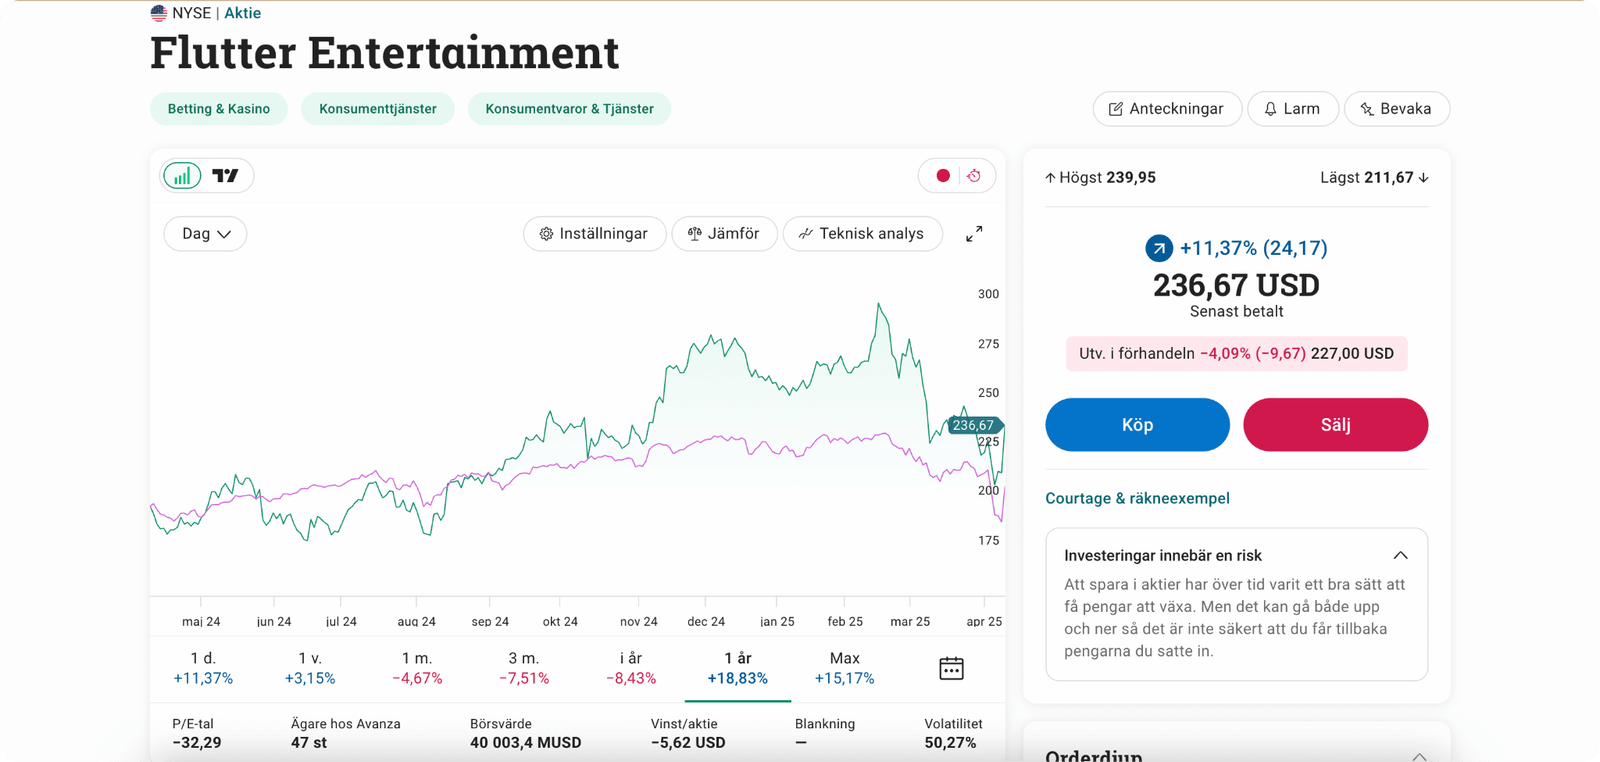Select the 1 v. period tab

[x=310, y=668]
